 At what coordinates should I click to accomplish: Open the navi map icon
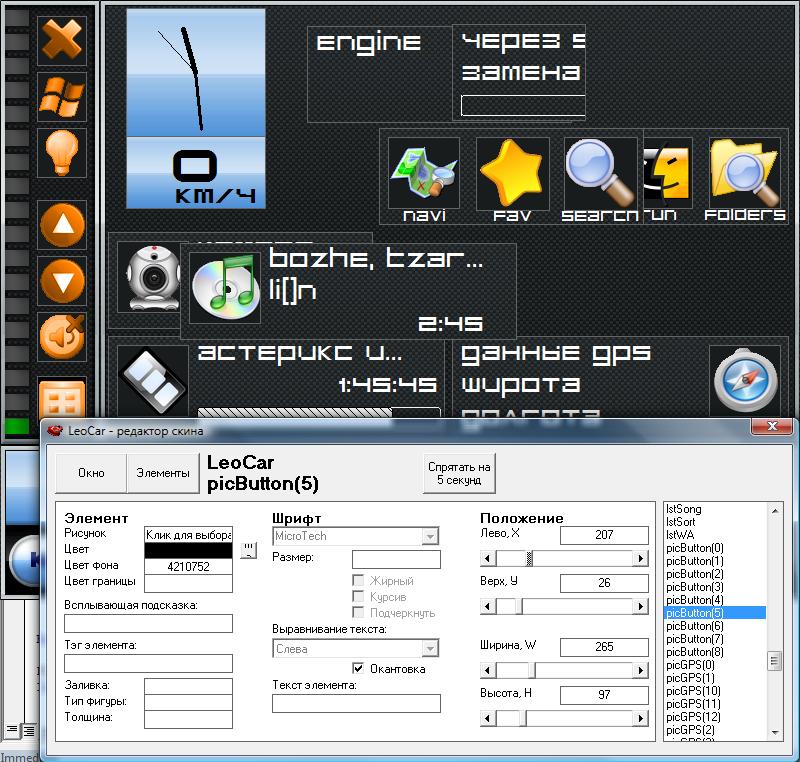pyautogui.click(x=423, y=174)
